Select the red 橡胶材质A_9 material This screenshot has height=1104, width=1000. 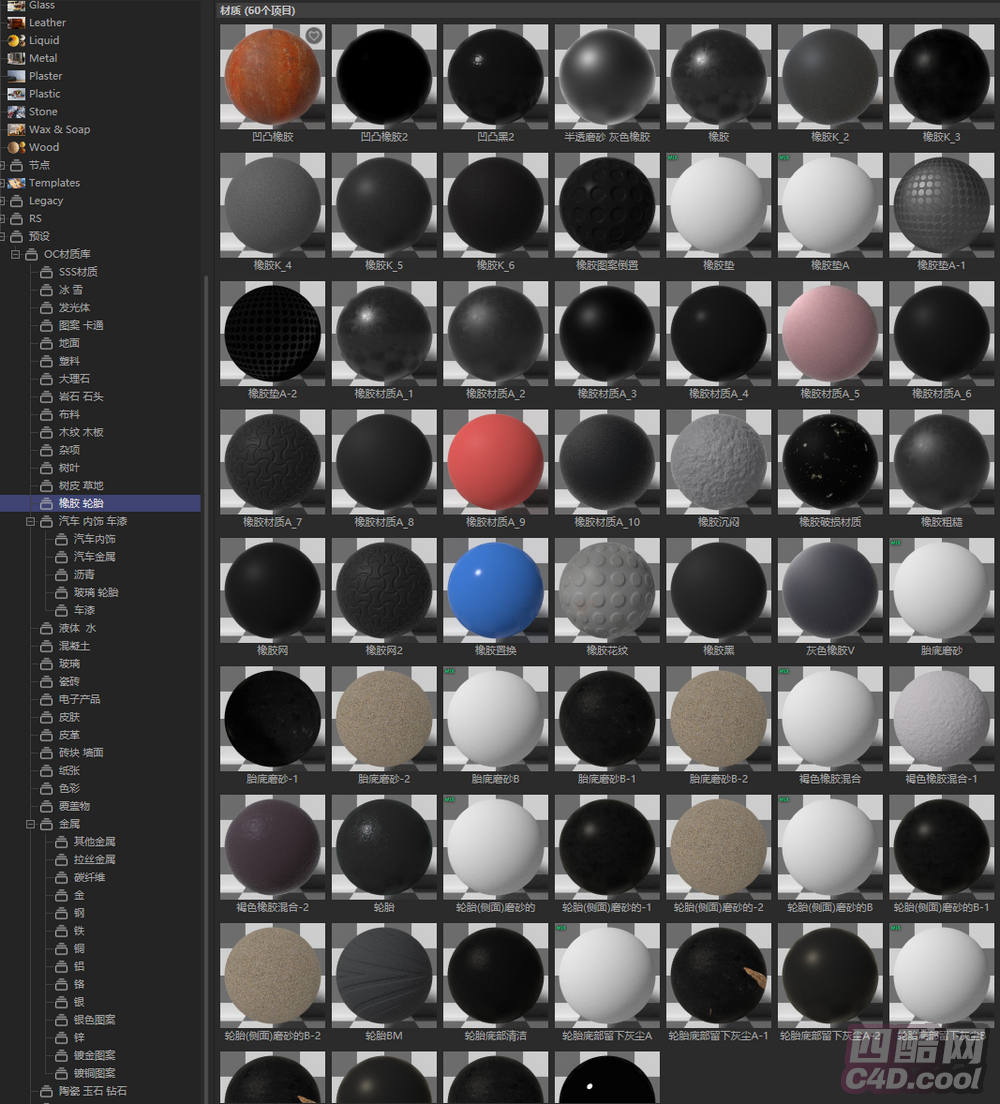point(495,462)
